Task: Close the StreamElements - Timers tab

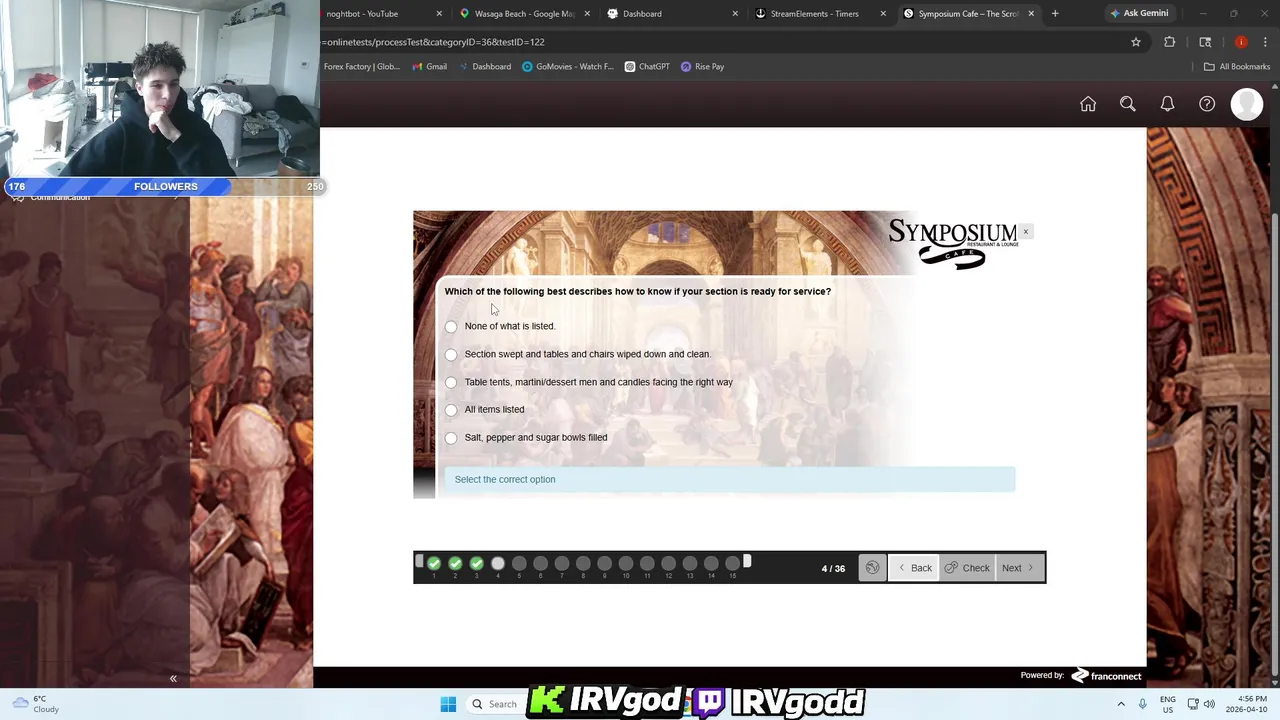Action: (x=883, y=14)
